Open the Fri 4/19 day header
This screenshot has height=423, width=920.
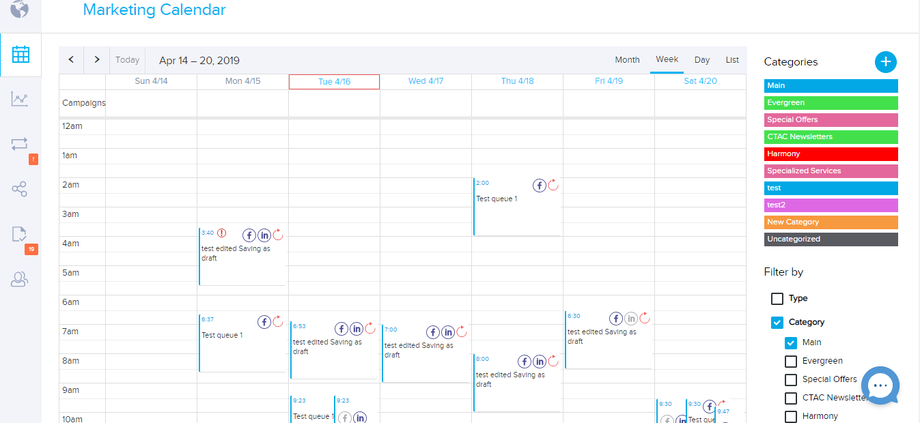pyautogui.click(x=608, y=82)
